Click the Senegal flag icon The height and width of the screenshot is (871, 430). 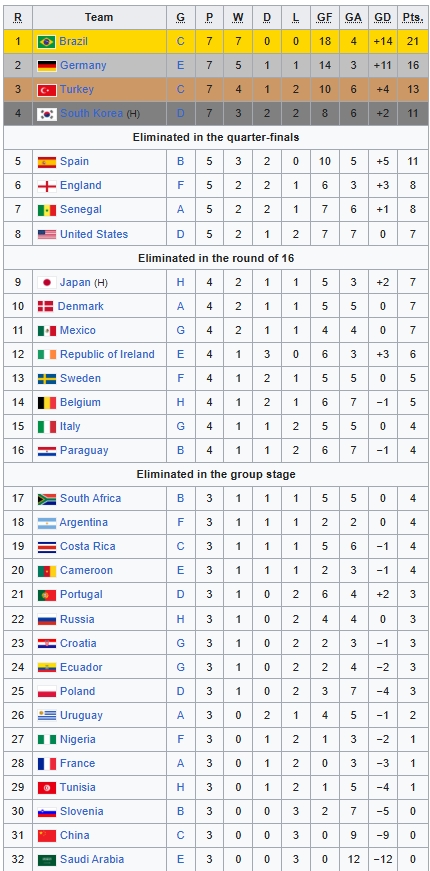coord(47,210)
